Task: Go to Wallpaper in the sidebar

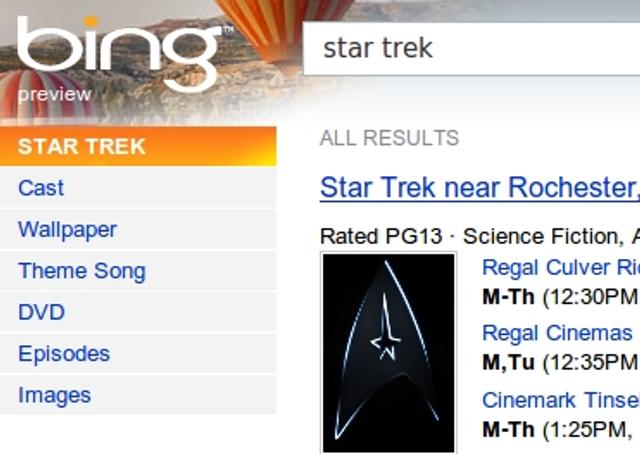Action: [67, 230]
